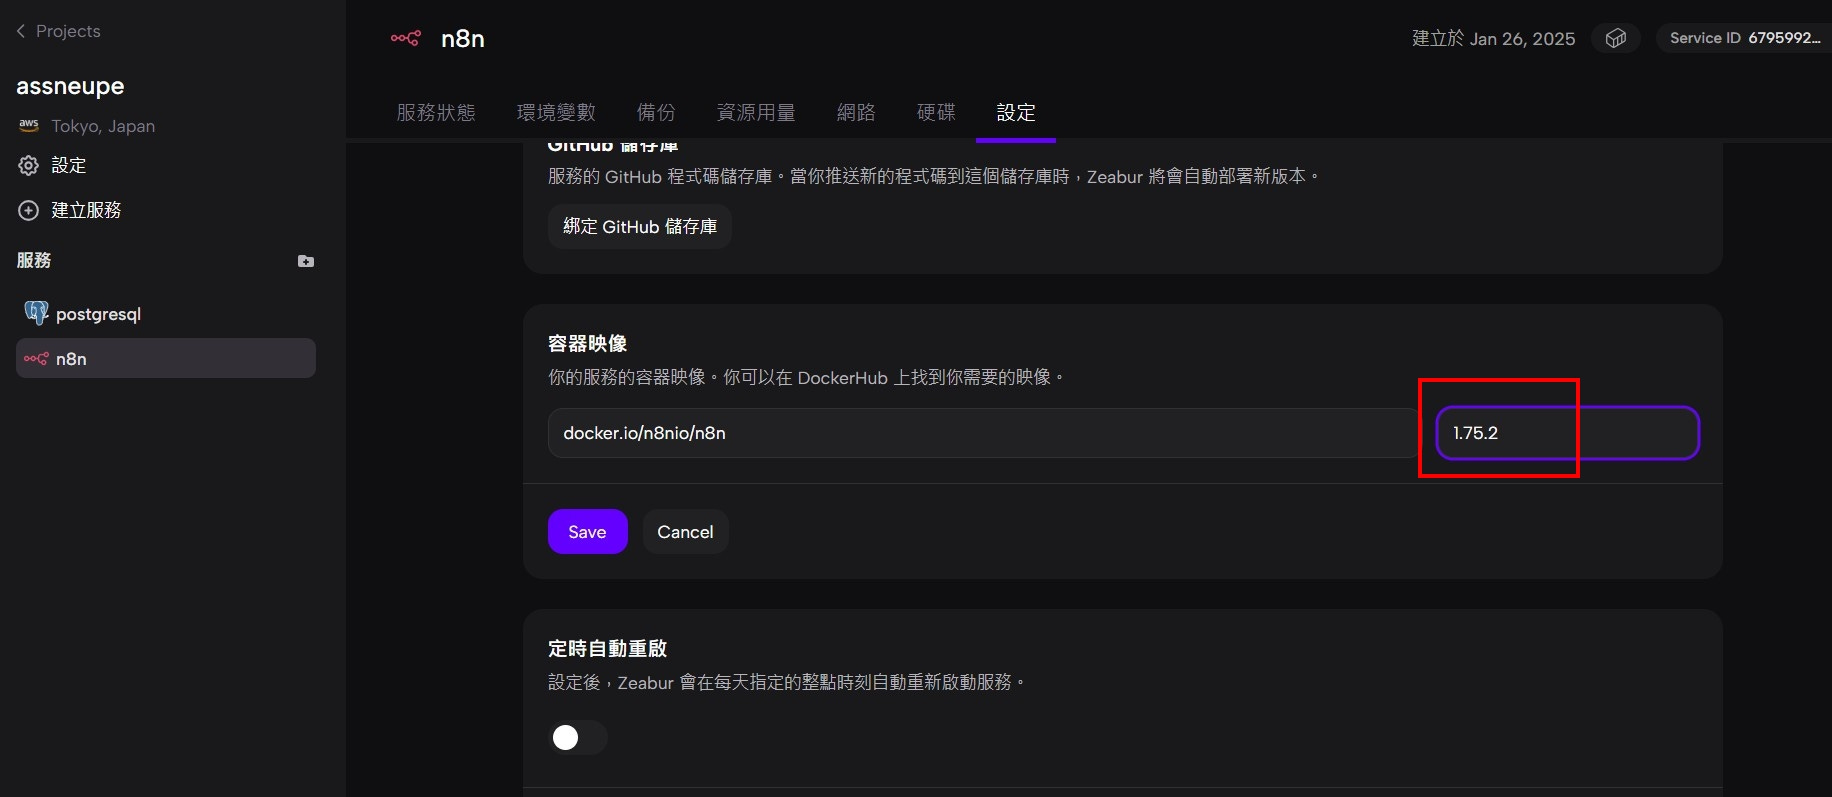Click the postgresql elephant icon
Image resolution: width=1832 pixels, height=797 pixels.
[x=36, y=313]
